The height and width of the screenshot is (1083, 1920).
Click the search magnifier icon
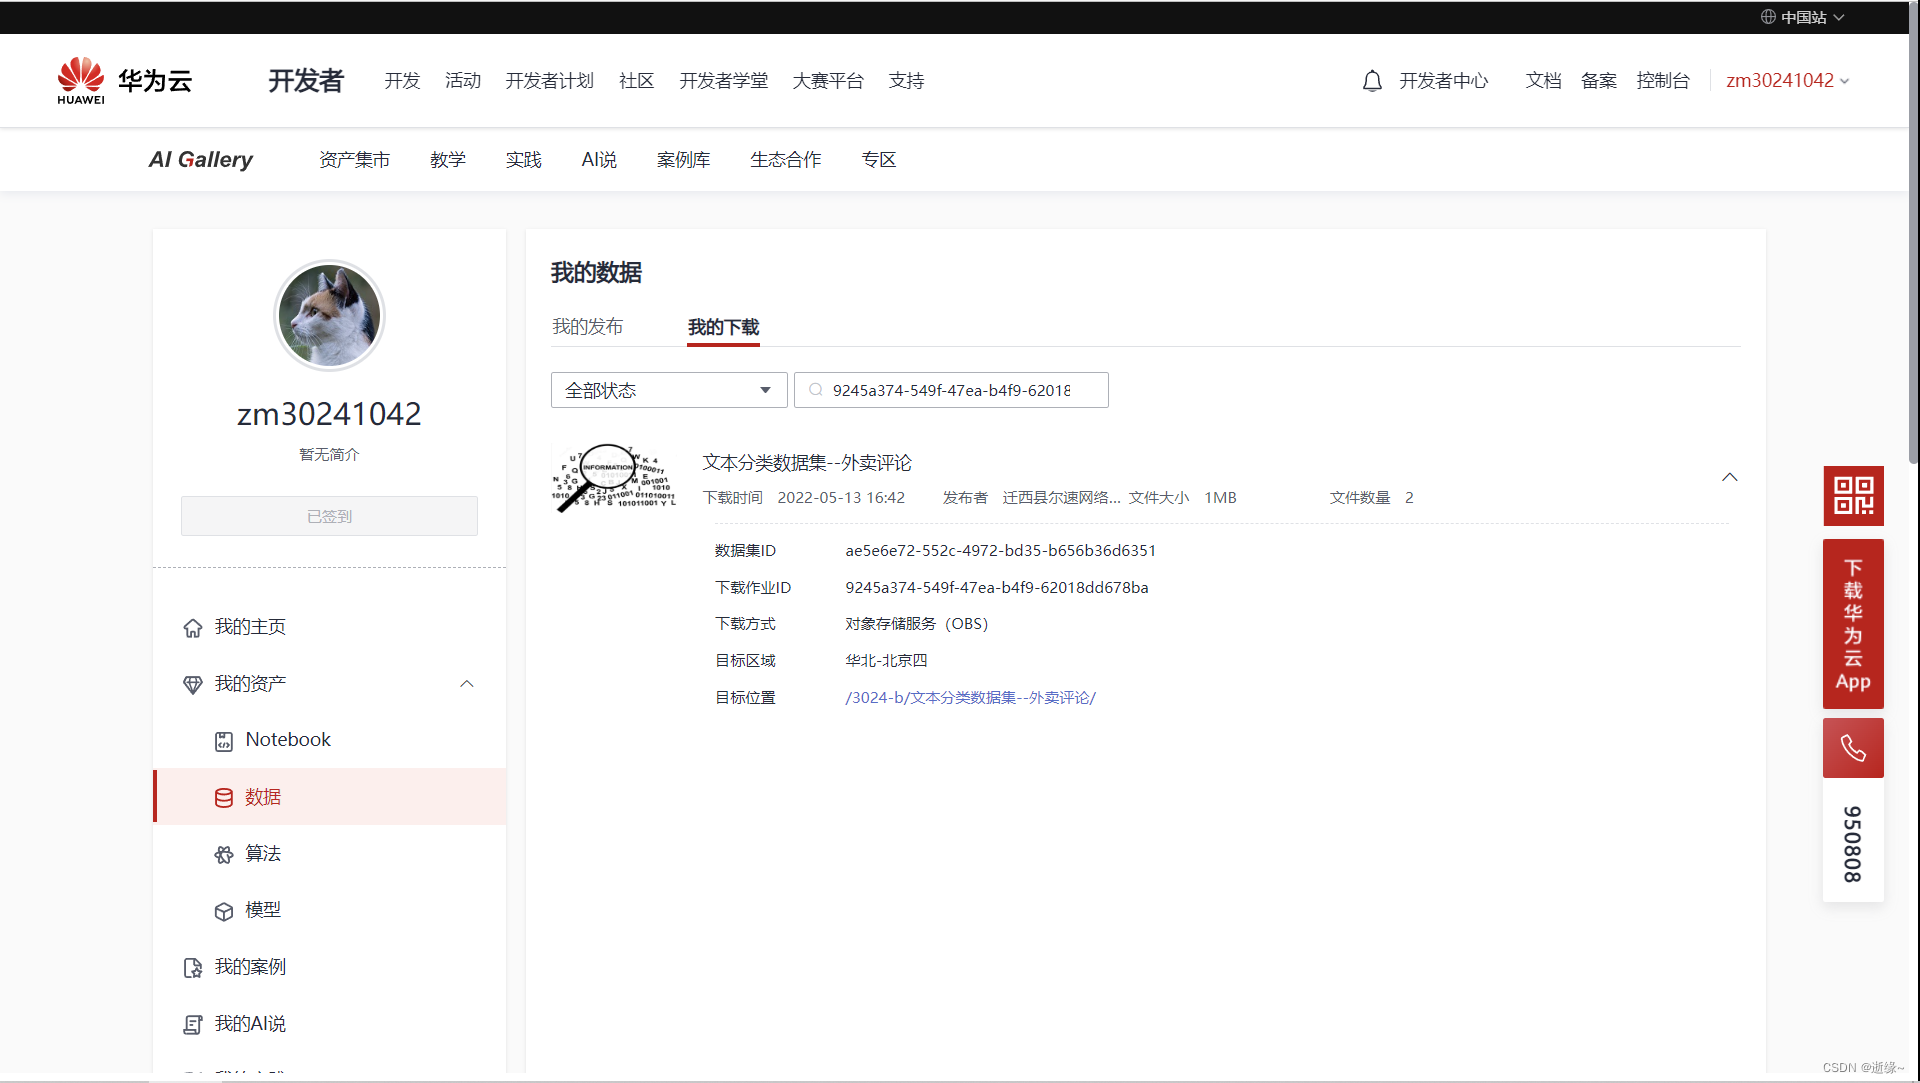[x=816, y=390]
